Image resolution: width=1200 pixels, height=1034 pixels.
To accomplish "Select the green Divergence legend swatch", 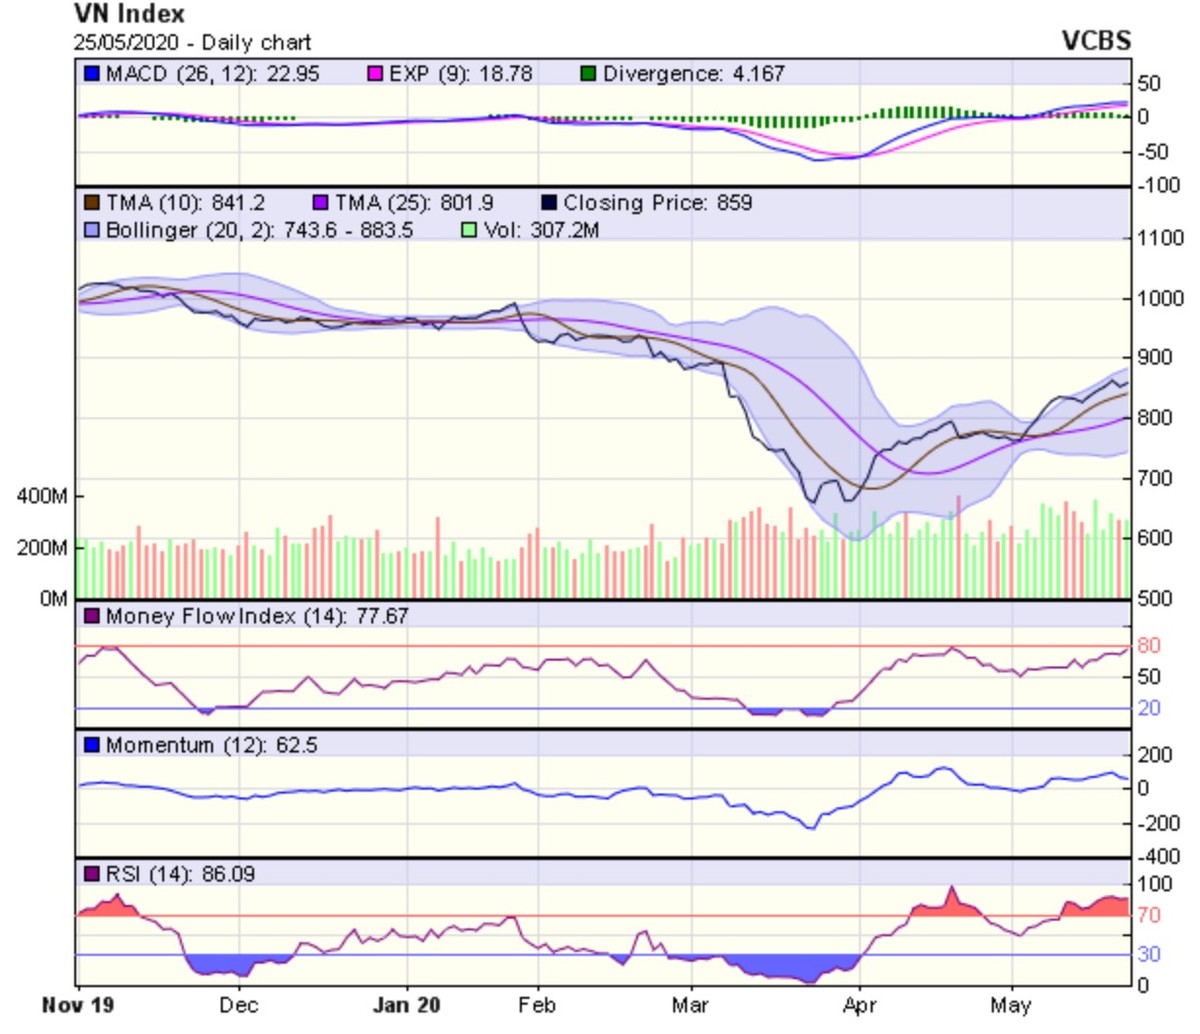I will point(589,74).
